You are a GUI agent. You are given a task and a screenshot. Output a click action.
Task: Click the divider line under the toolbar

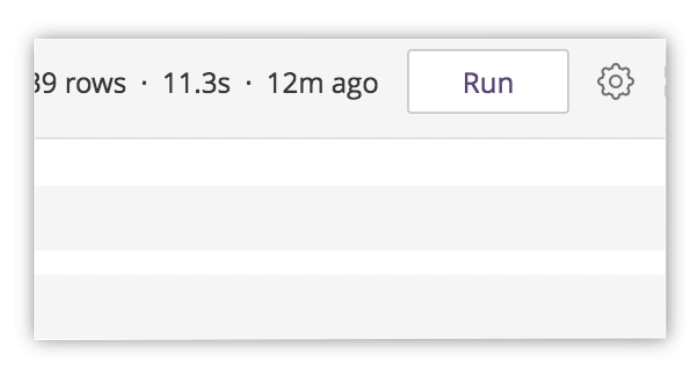(x=350, y=138)
